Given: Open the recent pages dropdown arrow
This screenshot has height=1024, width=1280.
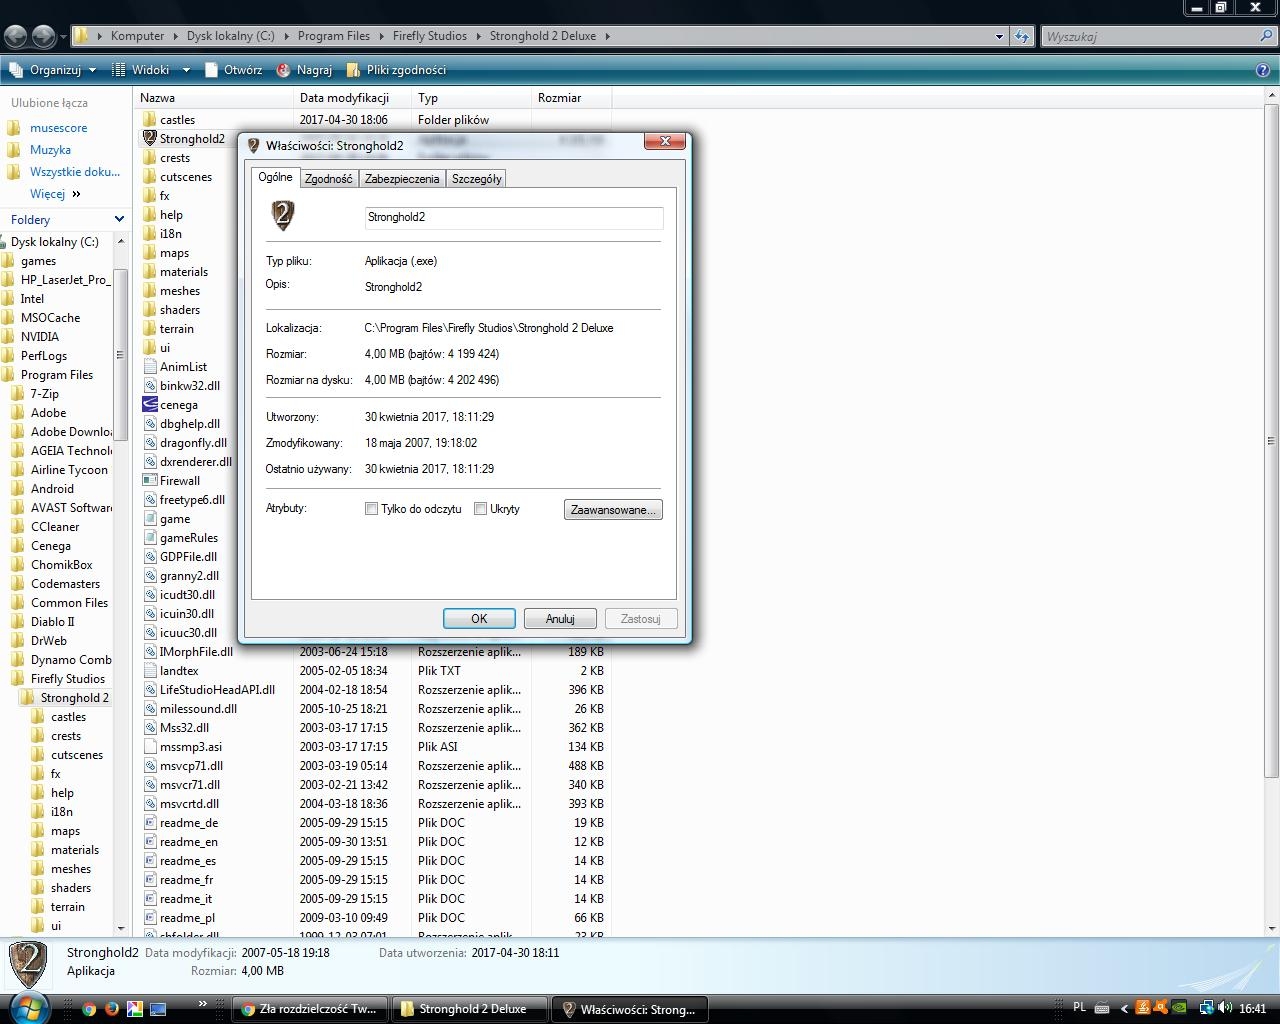Looking at the screenshot, I should (63, 37).
